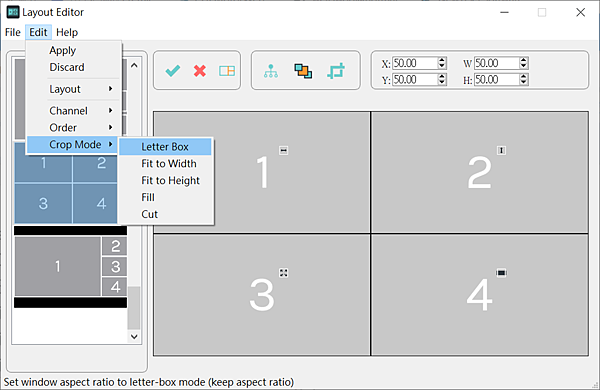Click the crop indicator icon in window 1
Screen dimensions: 600x390
pyautogui.click(x=284, y=150)
